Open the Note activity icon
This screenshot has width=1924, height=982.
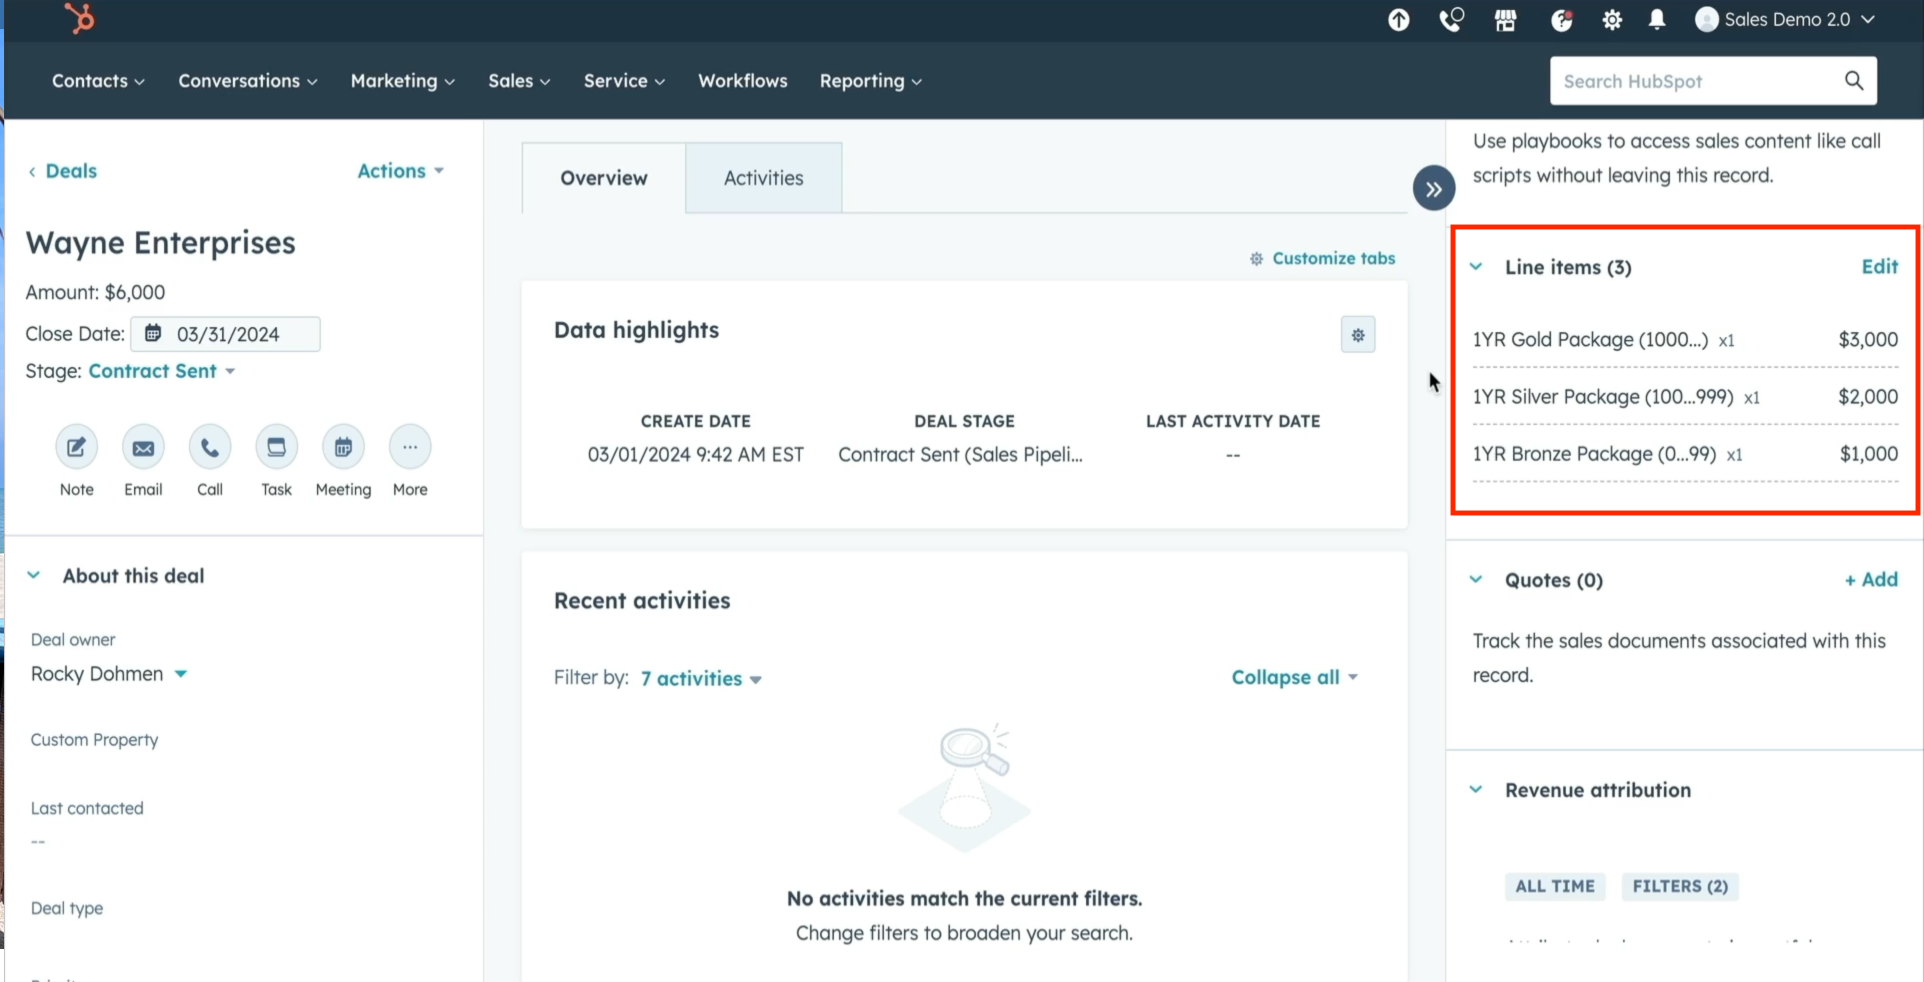[x=76, y=447]
